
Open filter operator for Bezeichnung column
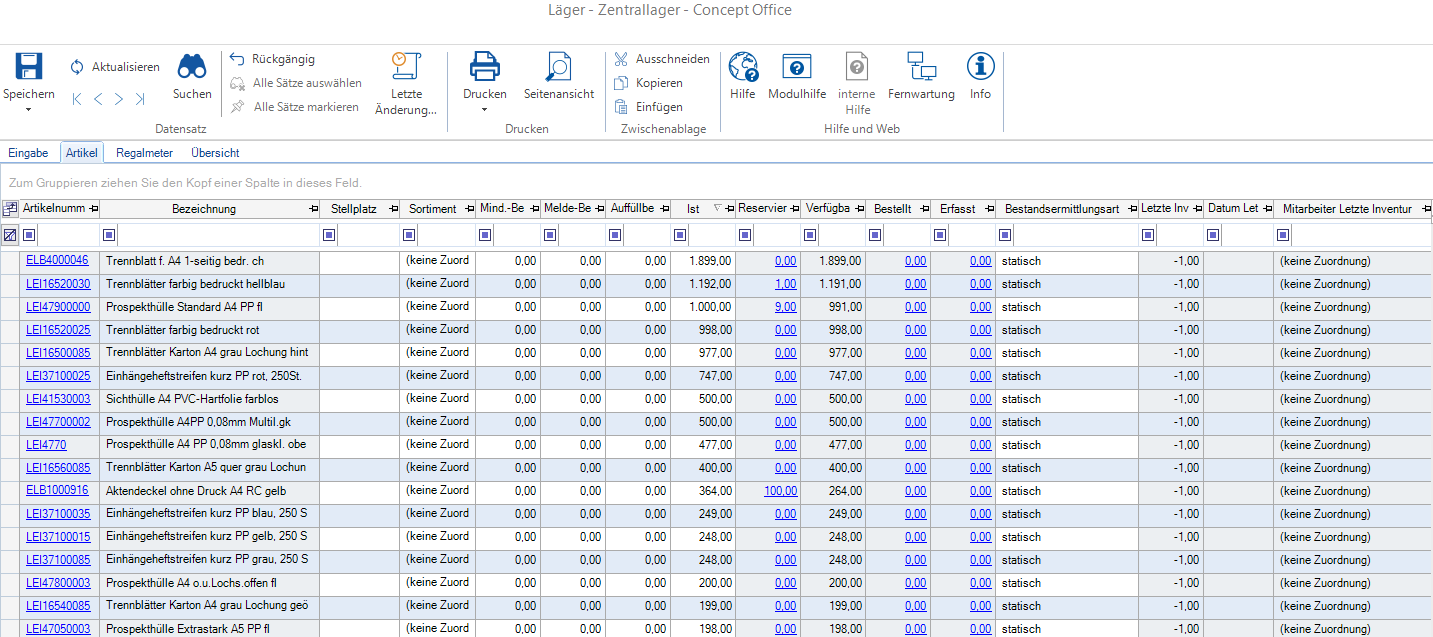tap(109, 236)
